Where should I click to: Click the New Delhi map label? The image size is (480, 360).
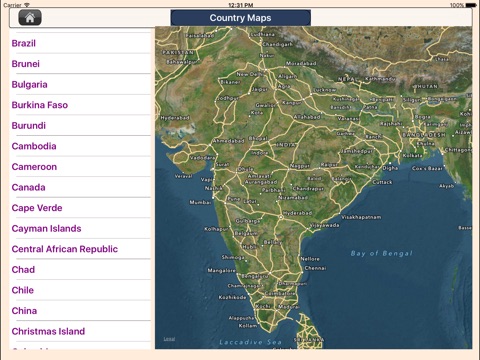coord(250,74)
